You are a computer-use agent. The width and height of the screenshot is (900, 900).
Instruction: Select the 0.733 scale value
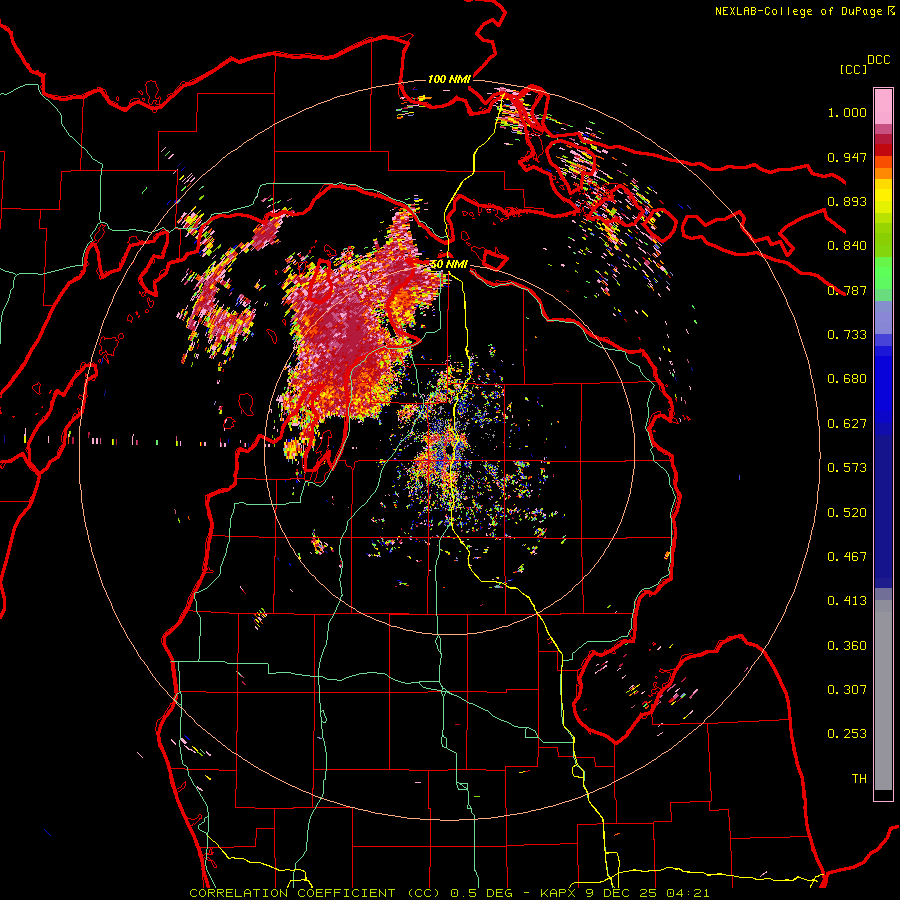coord(847,335)
